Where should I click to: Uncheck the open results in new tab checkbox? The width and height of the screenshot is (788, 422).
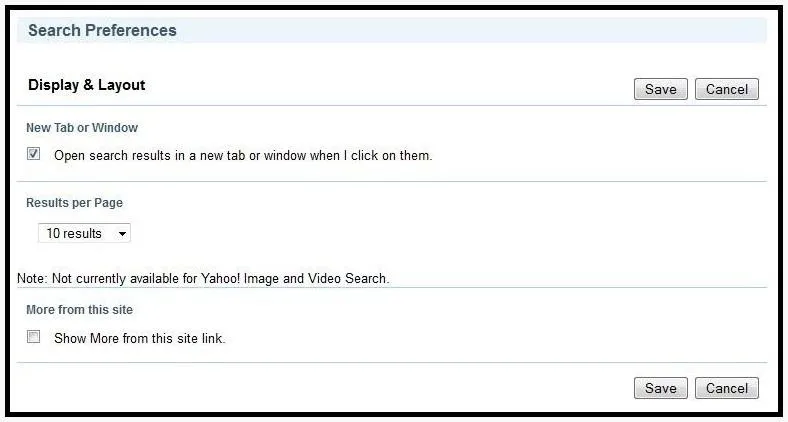point(34,154)
